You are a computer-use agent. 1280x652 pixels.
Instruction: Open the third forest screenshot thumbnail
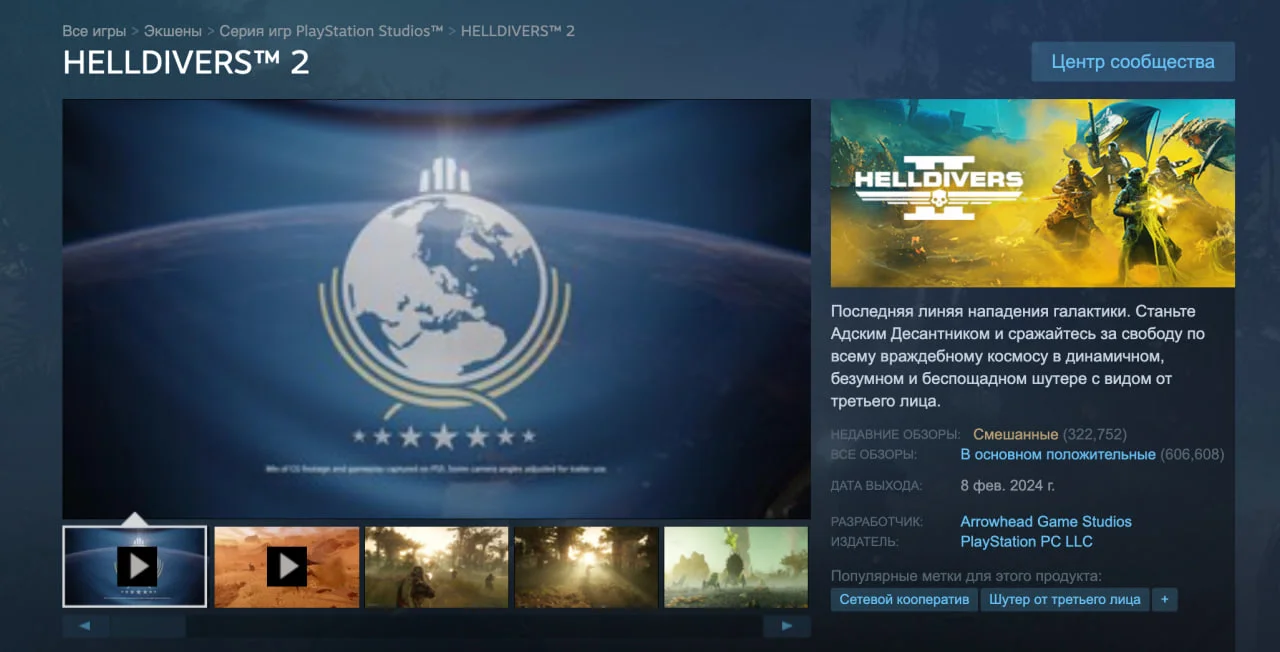pos(436,567)
